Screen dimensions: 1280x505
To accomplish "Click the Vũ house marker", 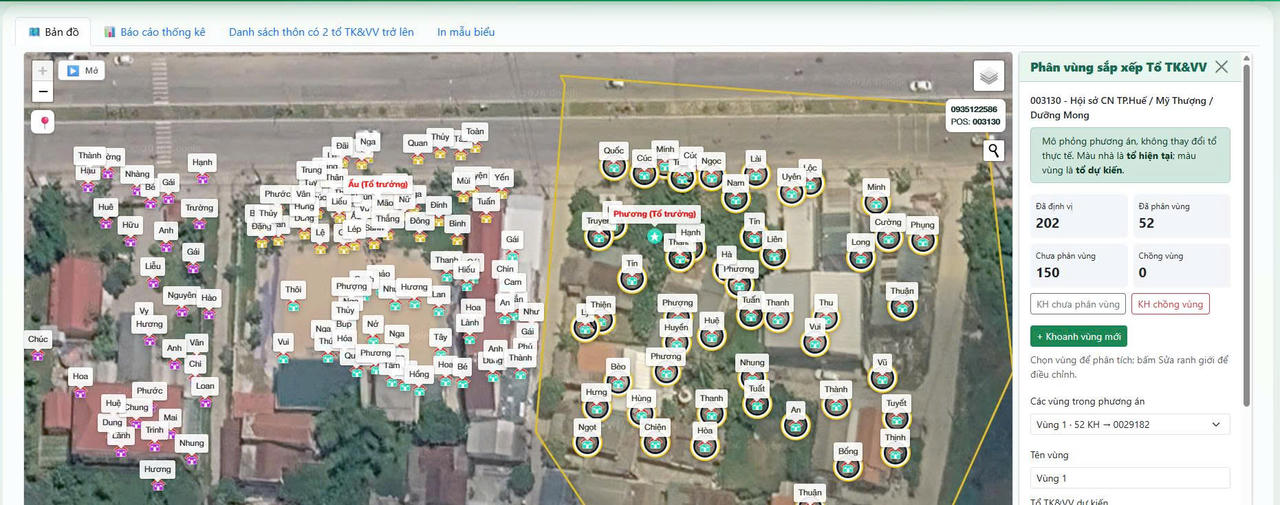I will [881, 378].
